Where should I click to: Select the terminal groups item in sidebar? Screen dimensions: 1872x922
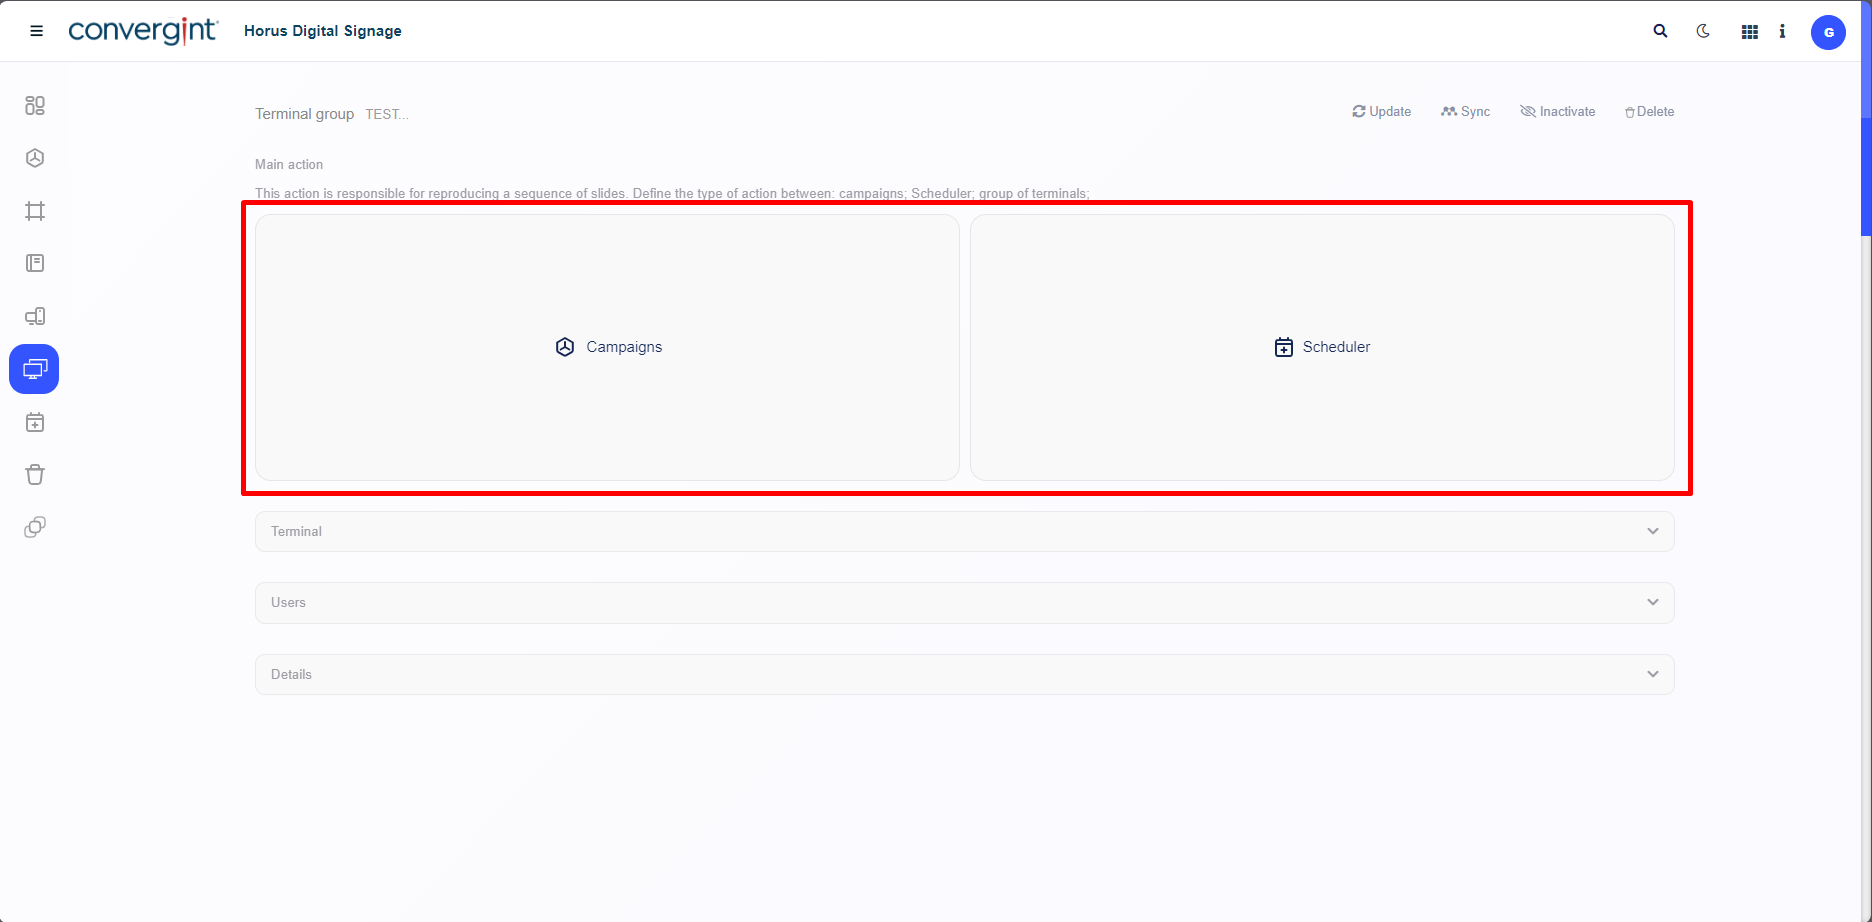[x=35, y=370]
